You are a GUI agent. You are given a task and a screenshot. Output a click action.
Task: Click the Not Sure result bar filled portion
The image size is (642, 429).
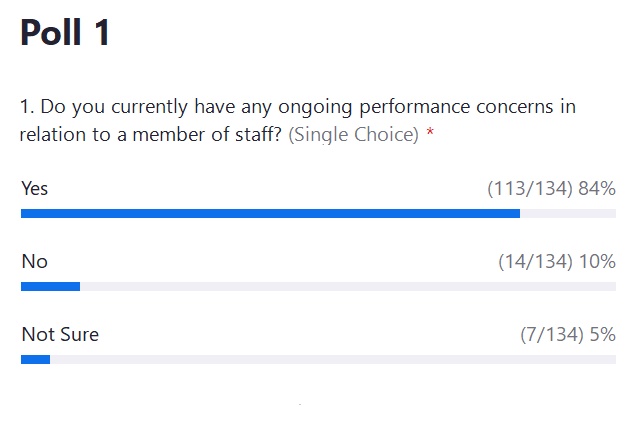pyautogui.click(x=36, y=359)
